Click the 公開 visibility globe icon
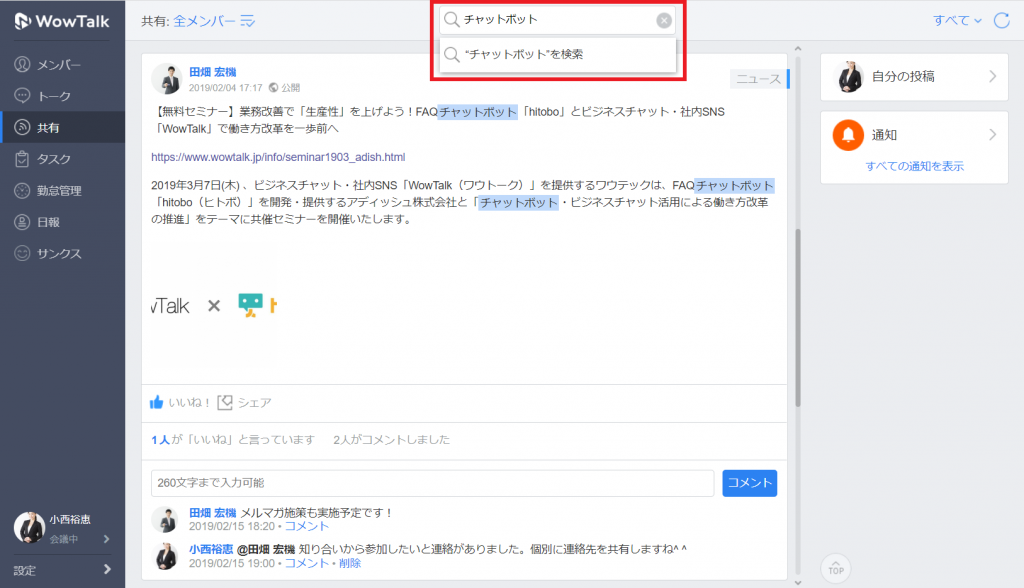This screenshot has width=1024, height=588. [x=274, y=88]
